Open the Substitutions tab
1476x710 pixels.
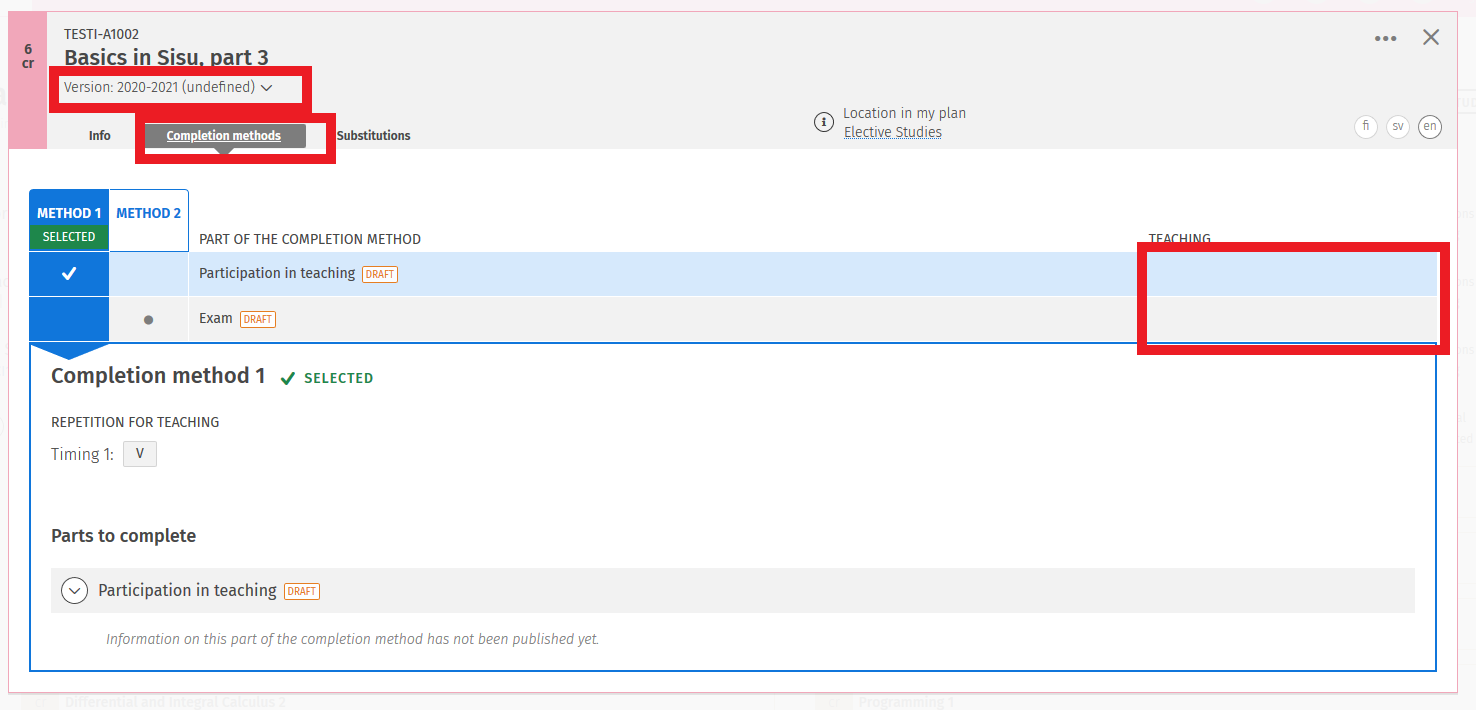373,136
